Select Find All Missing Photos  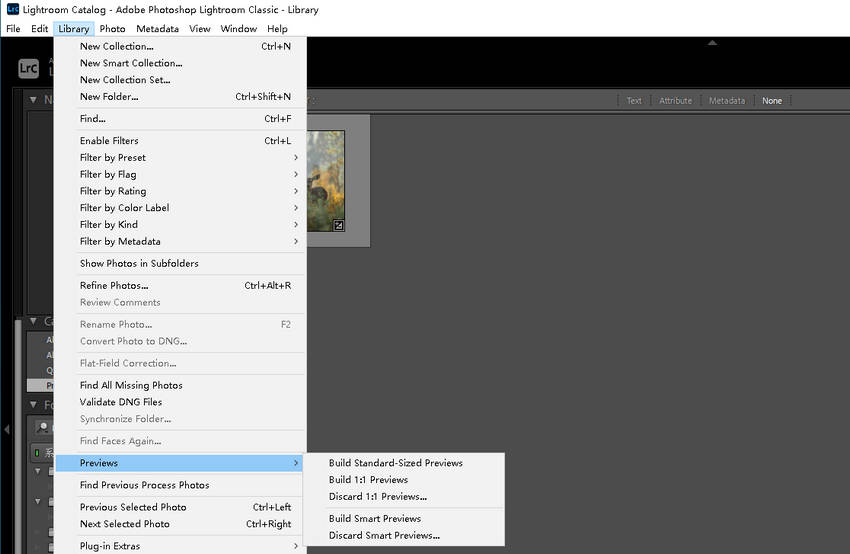point(181,385)
